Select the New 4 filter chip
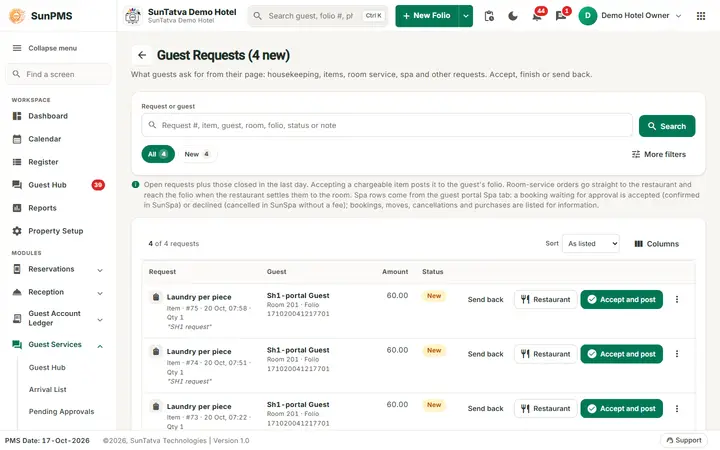The image size is (720, 450). [197, 154]
